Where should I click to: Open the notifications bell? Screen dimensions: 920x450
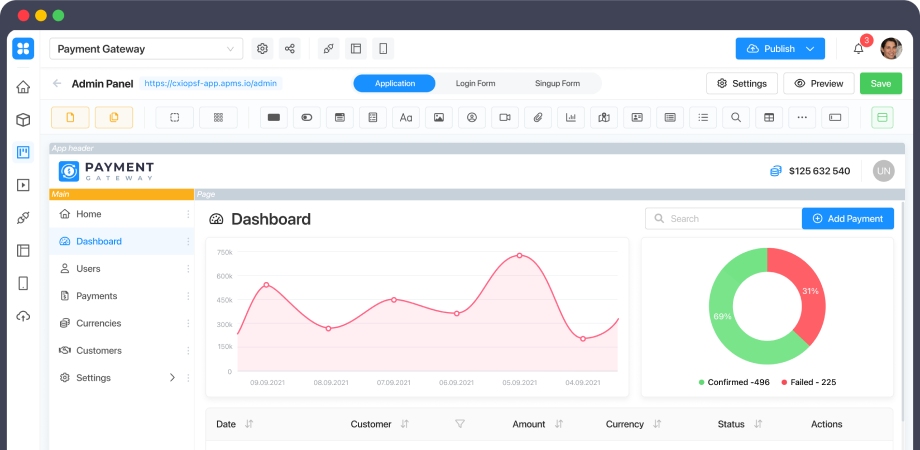858,49
